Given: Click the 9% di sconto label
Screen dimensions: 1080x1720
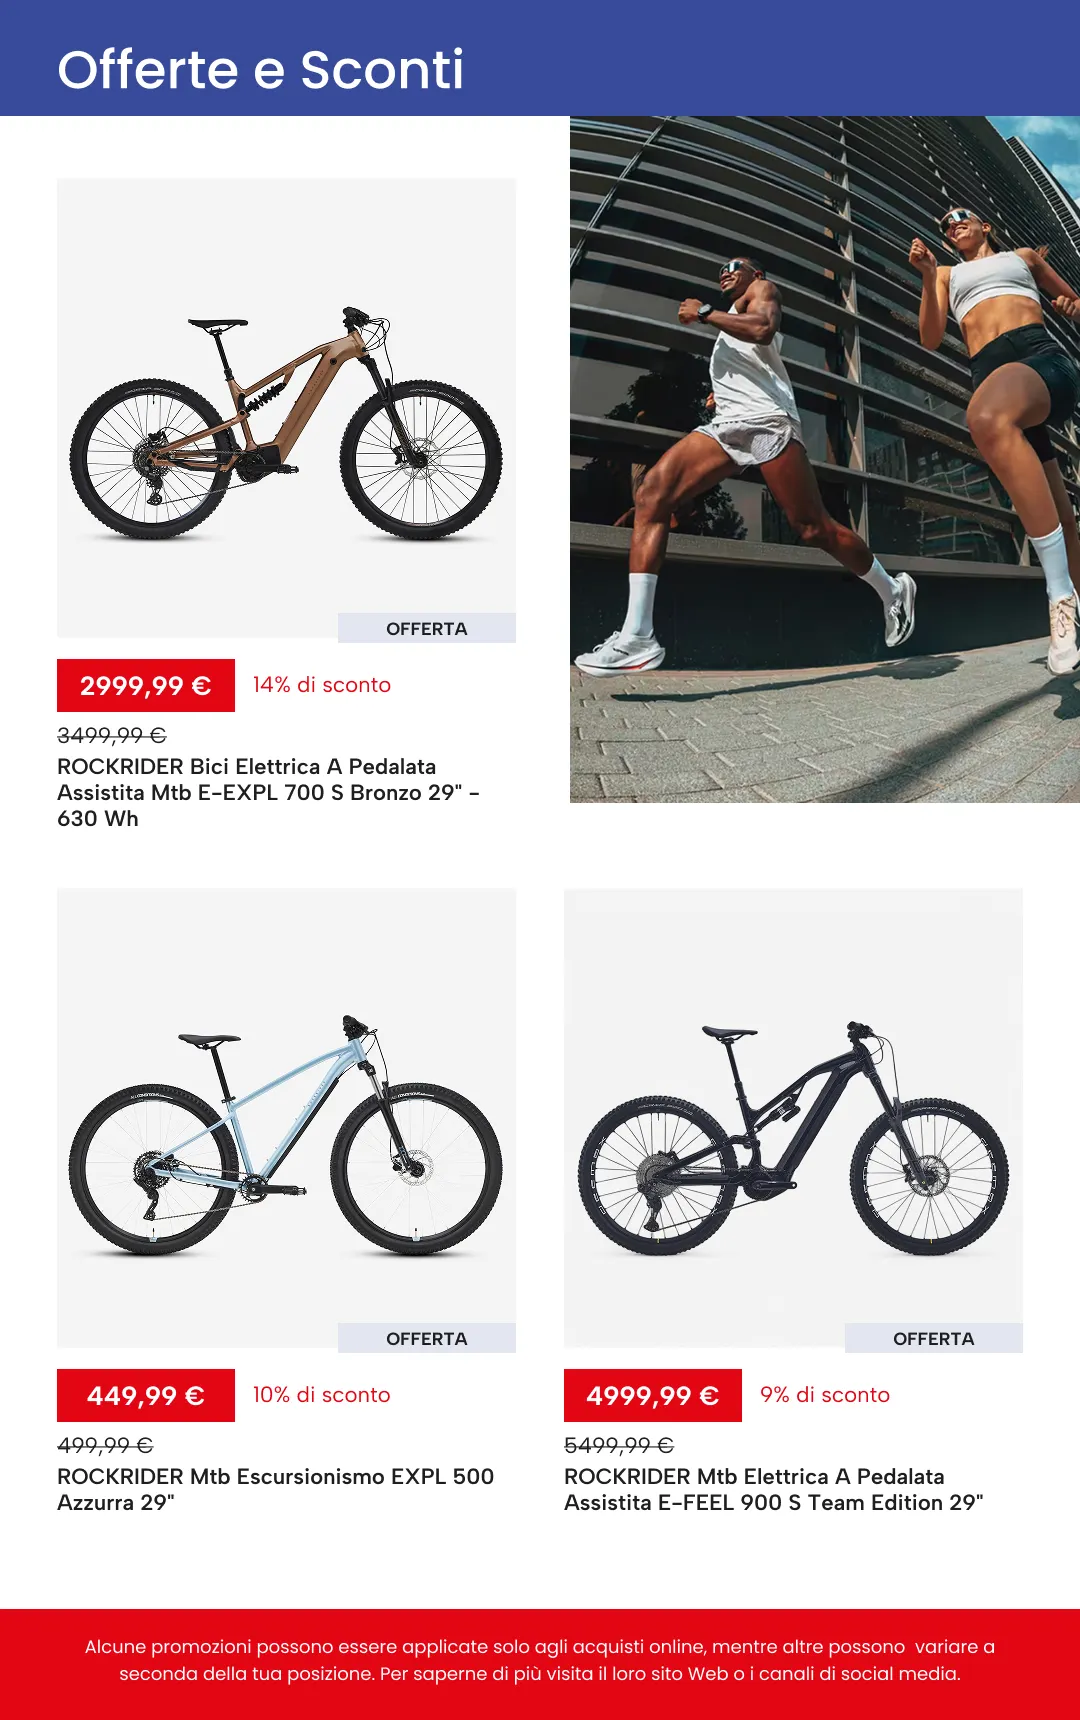Looking at the screenshot, I should click(x=825, y=1395).
